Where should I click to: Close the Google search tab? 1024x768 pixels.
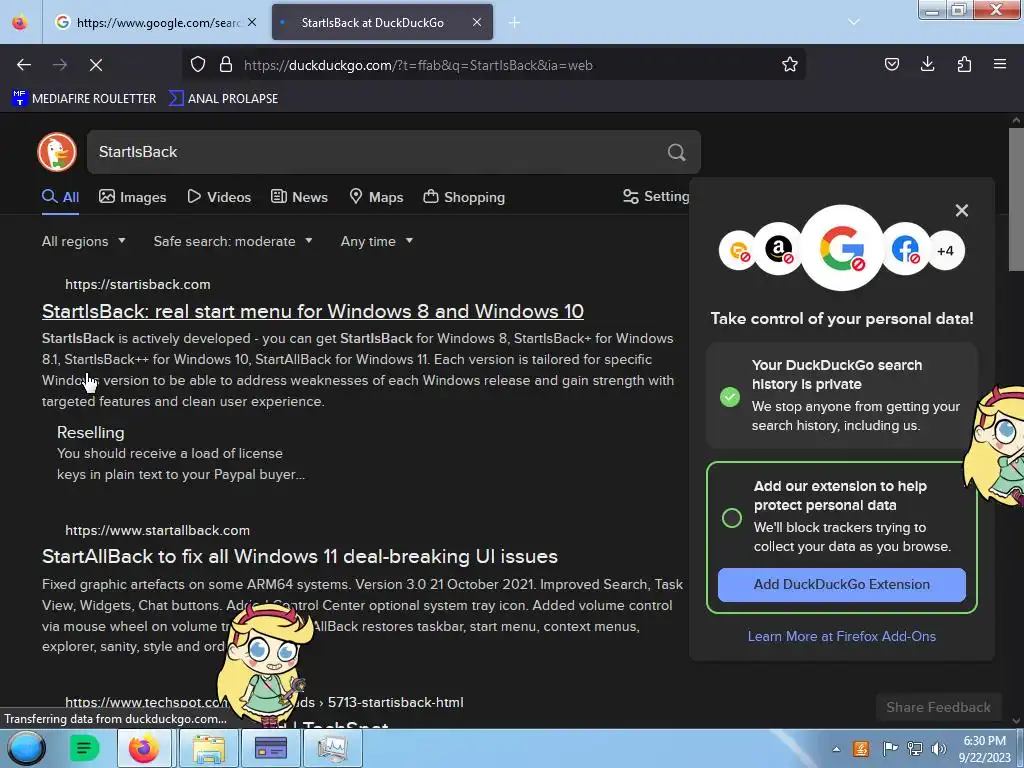(252, 22)
